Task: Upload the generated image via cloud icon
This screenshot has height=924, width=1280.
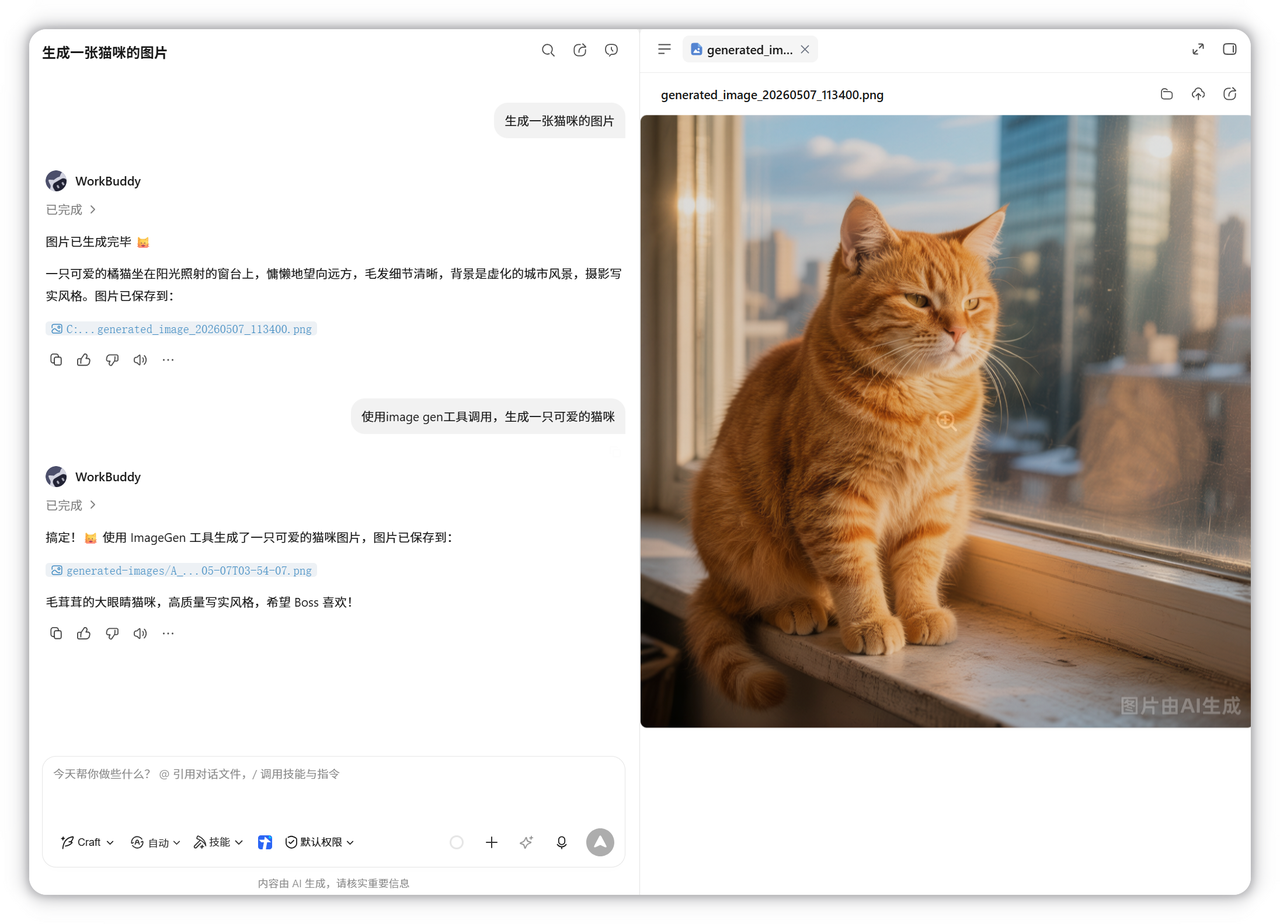Action: tap(1198, 94)
